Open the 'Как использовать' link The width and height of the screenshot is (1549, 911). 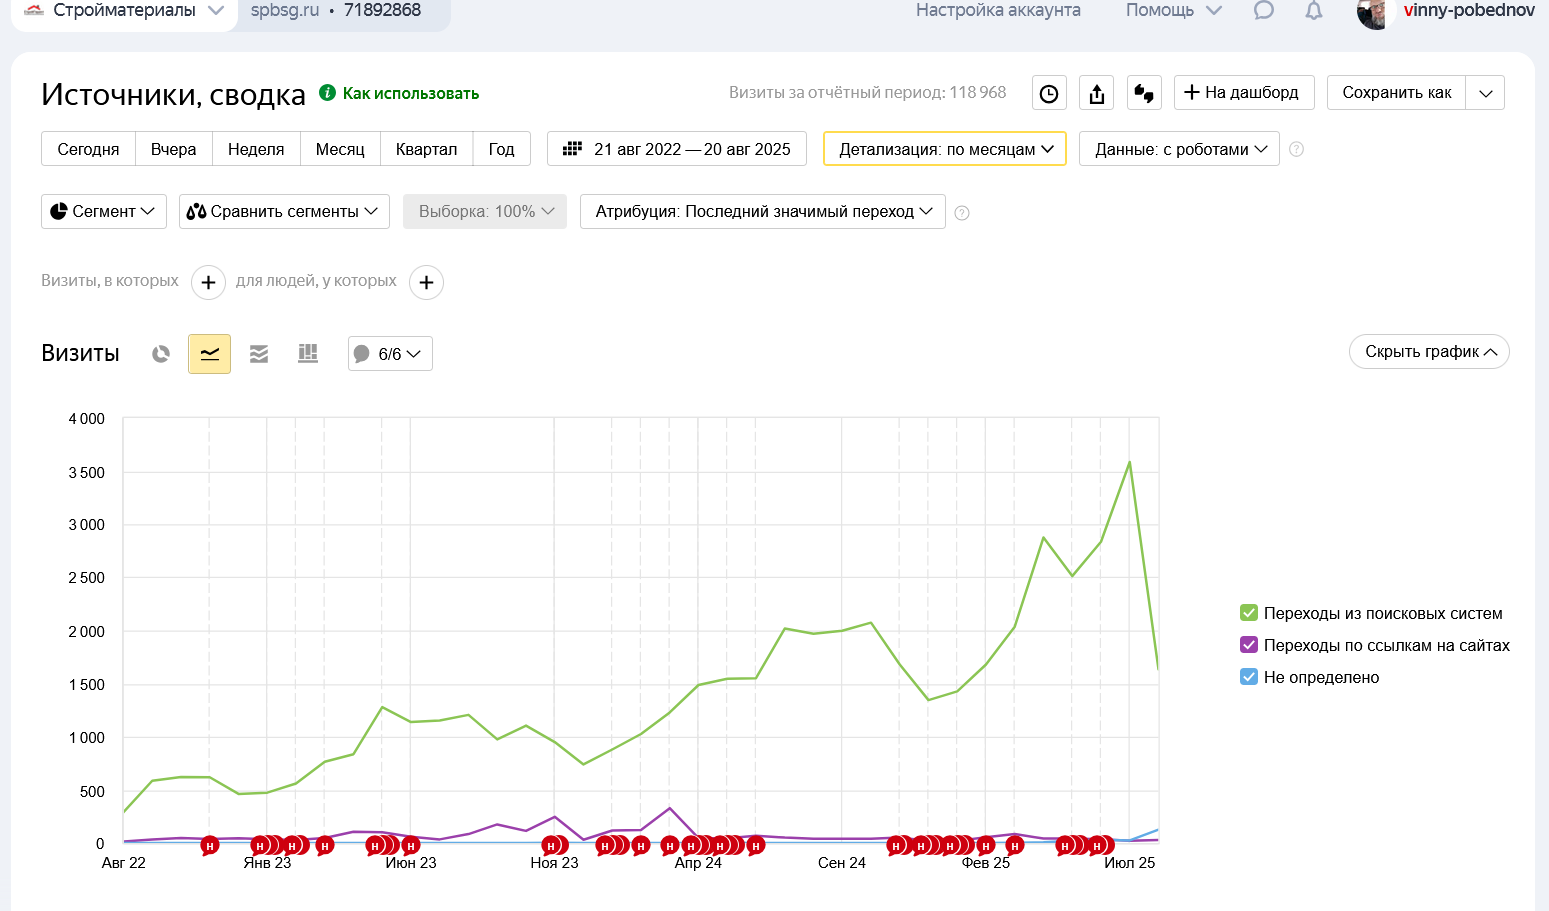pos(411,93)
